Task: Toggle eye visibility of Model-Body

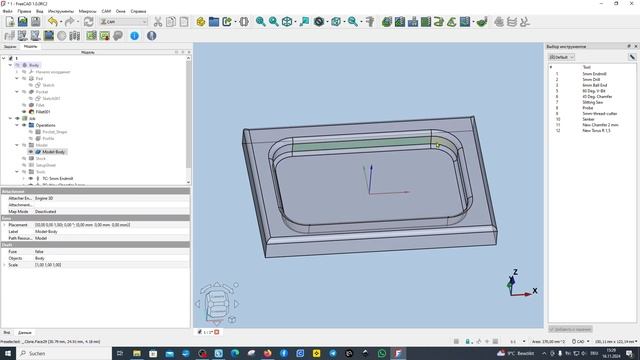Action: point(31,152)
